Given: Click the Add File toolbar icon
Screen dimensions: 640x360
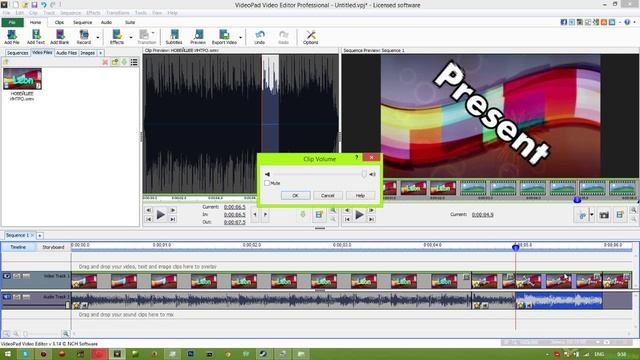Looking at the screenshot, I should point(12,37).
